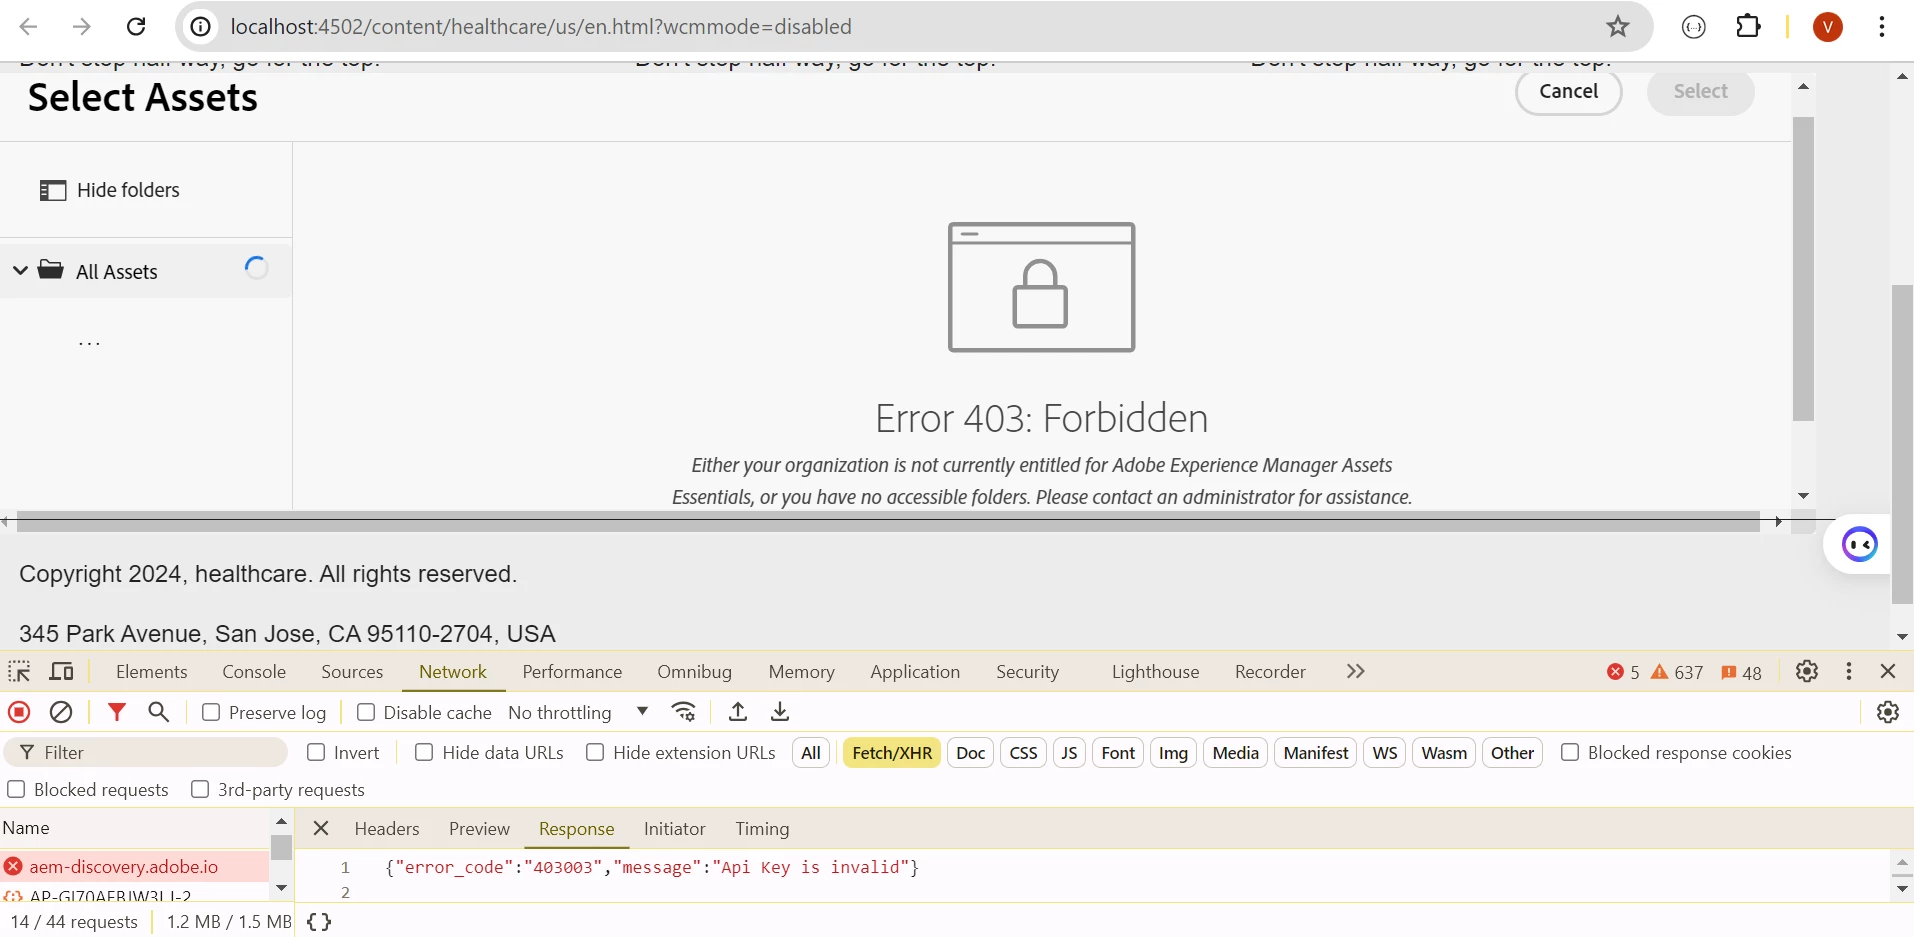Click the floating chat assistant icon
1914x937 pixels.
pos(1860,545)
